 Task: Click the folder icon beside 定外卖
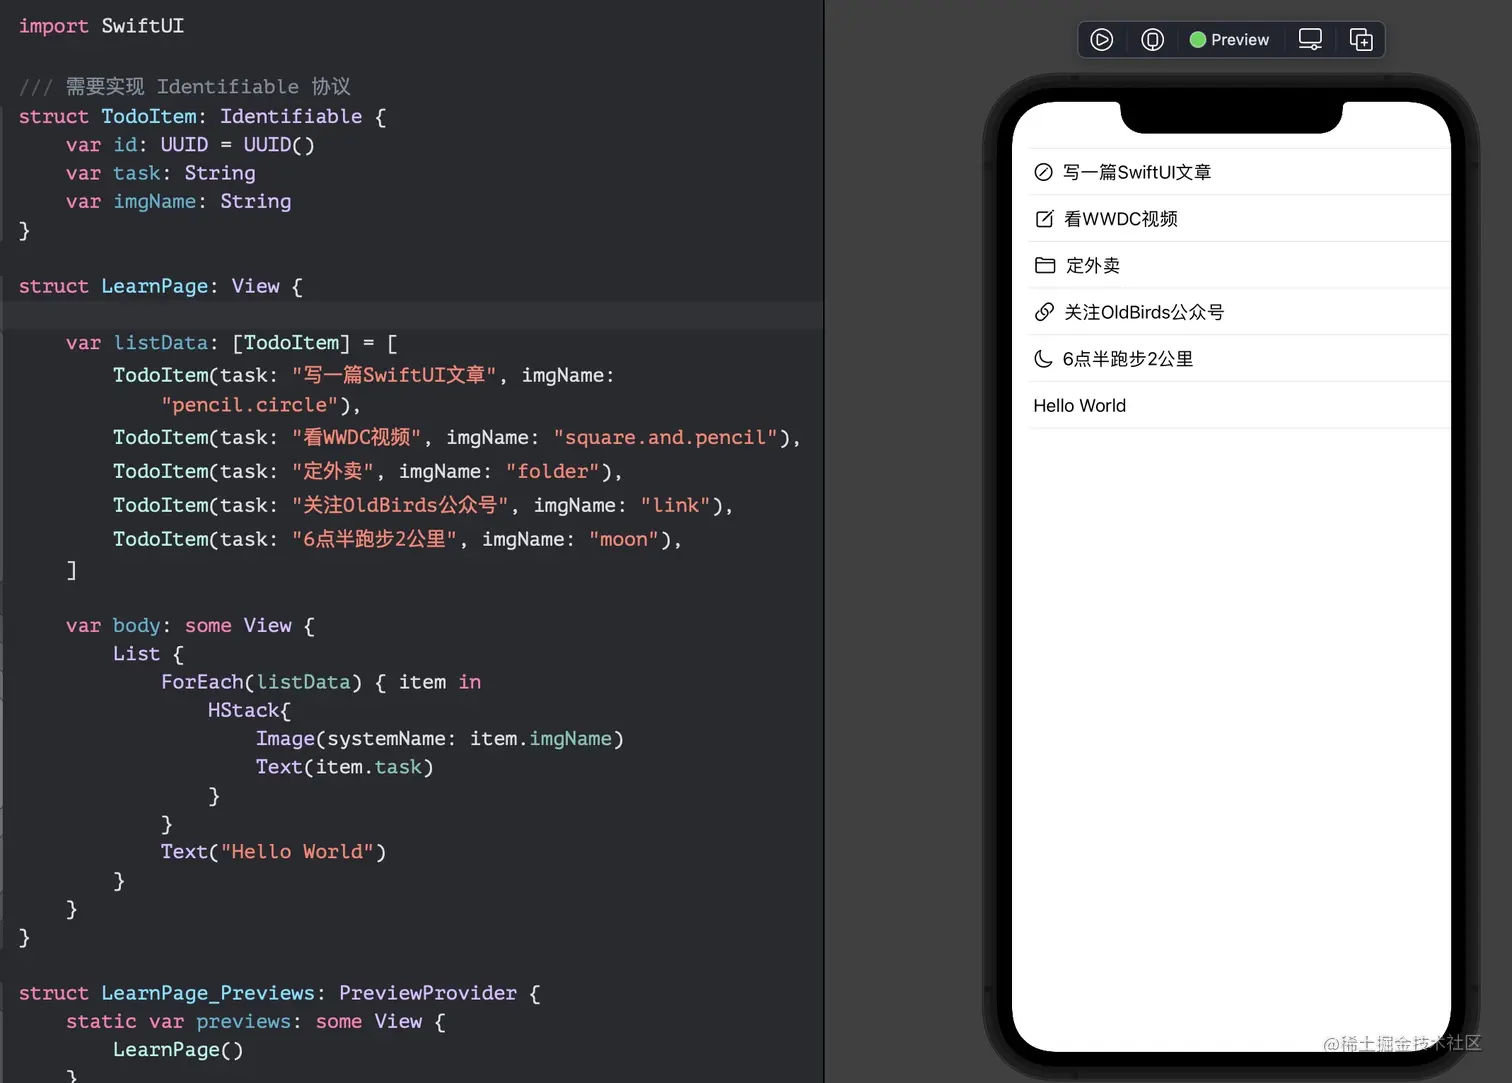point(1045,265)
